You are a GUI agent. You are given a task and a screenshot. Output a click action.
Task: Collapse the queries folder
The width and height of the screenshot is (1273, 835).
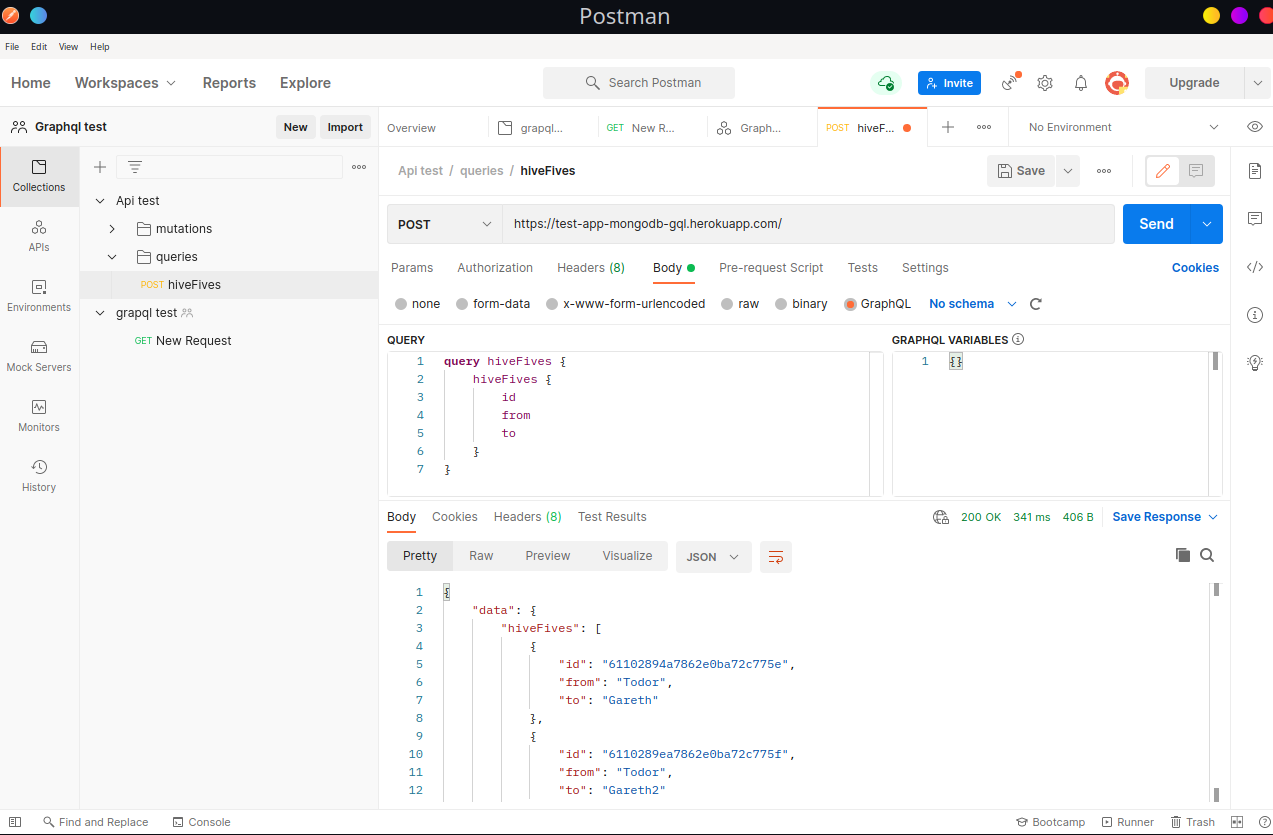(112, 257)
